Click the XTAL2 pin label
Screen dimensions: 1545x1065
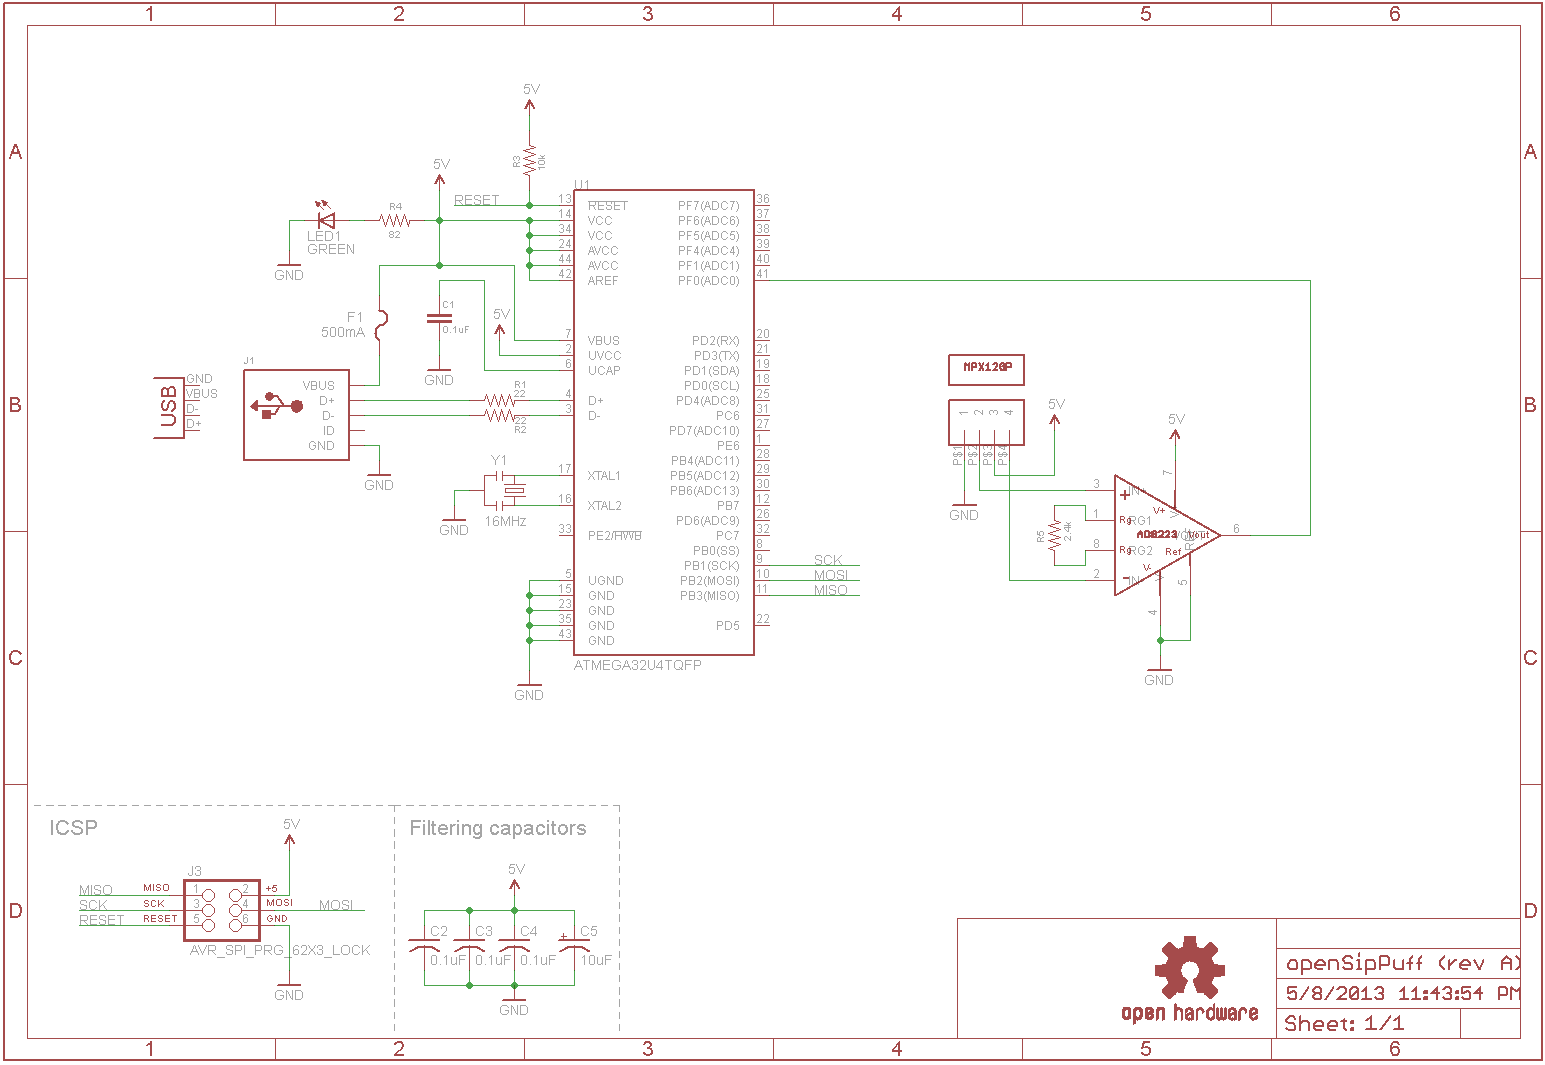click(605, 506)
